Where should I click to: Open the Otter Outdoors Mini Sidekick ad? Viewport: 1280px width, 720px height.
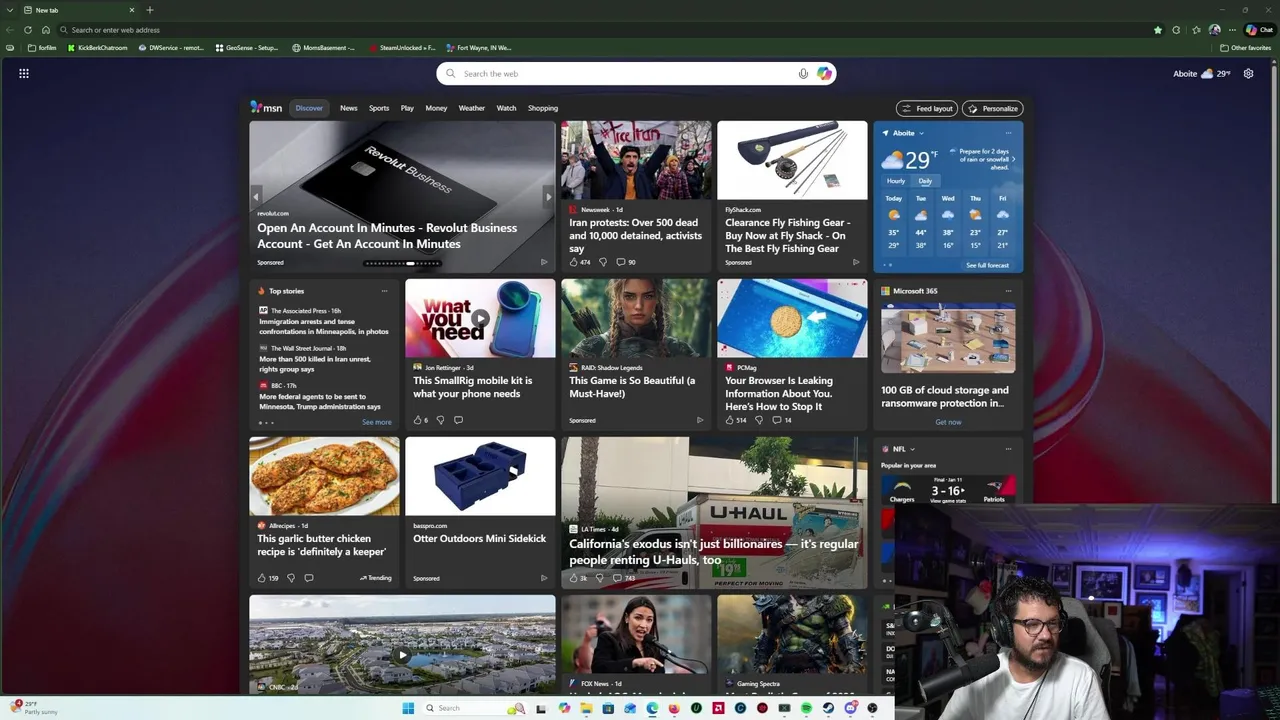click(x=480, y=538)
